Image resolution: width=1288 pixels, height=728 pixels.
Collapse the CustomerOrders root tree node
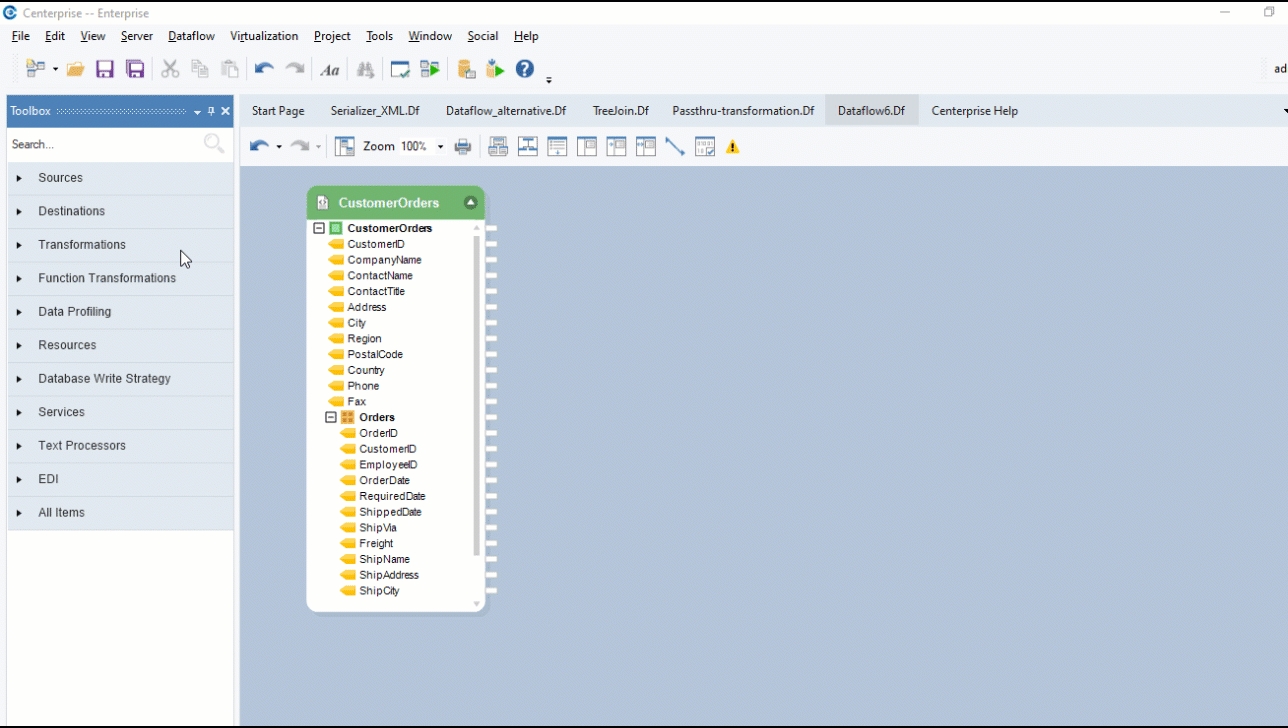click(319, 228)
